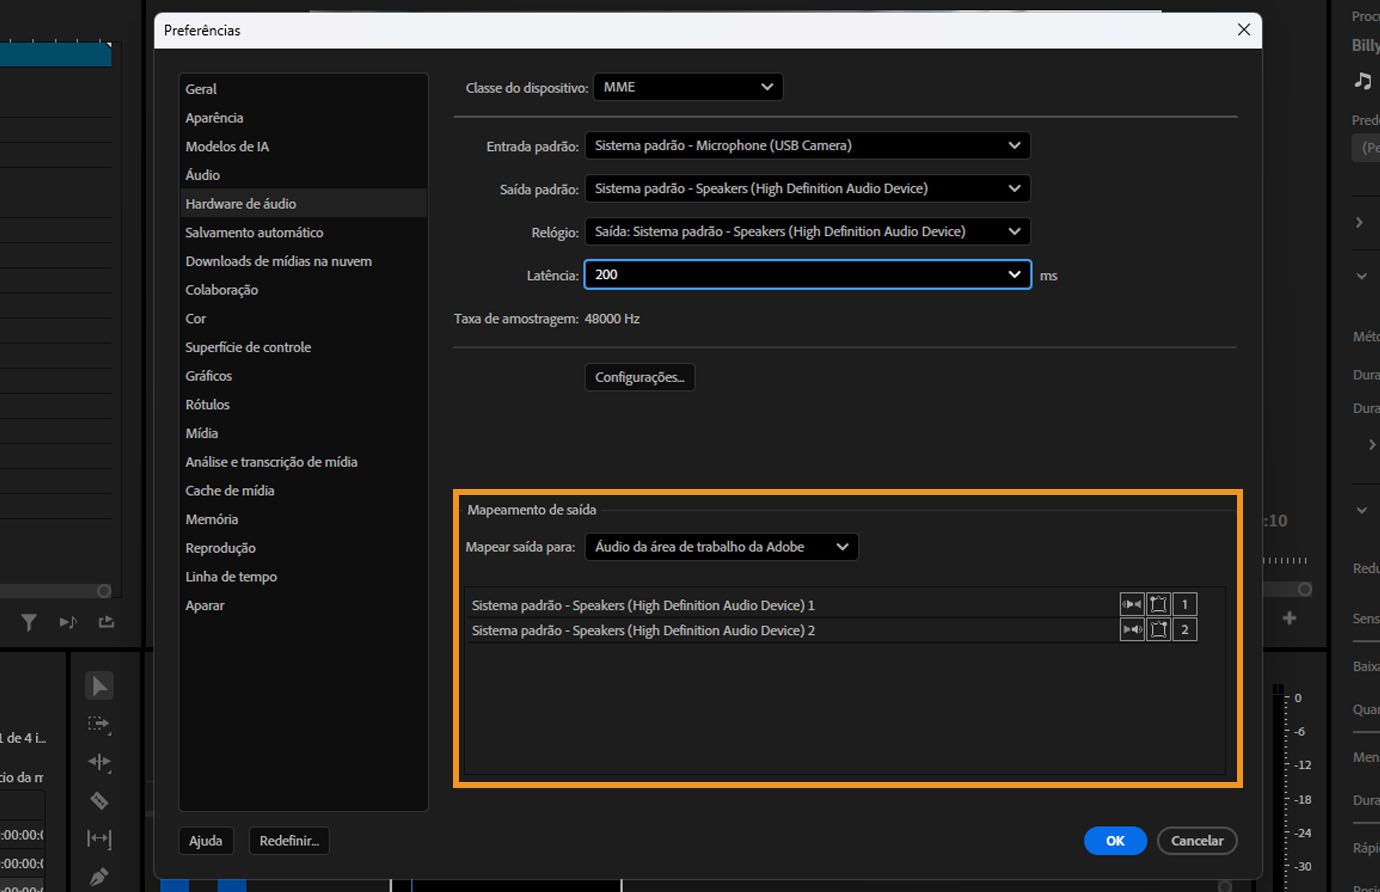The height and width of the screenshot is (892, 1380).
Task: Expand the Mapear saída para dropdown
Action: [721, 547]
